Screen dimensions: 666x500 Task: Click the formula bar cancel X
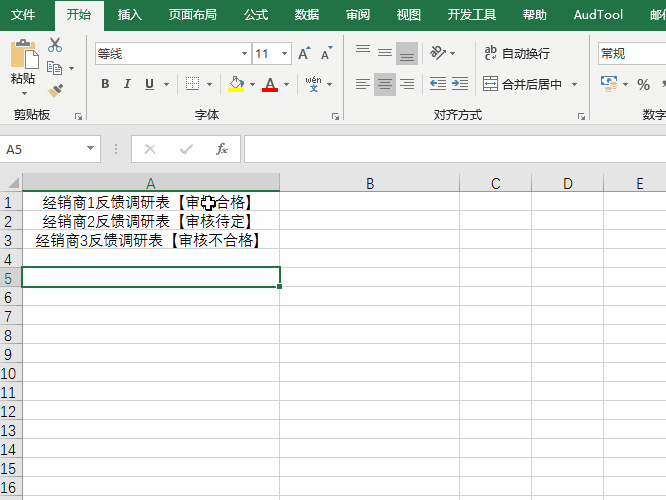[x=150, y=149]
